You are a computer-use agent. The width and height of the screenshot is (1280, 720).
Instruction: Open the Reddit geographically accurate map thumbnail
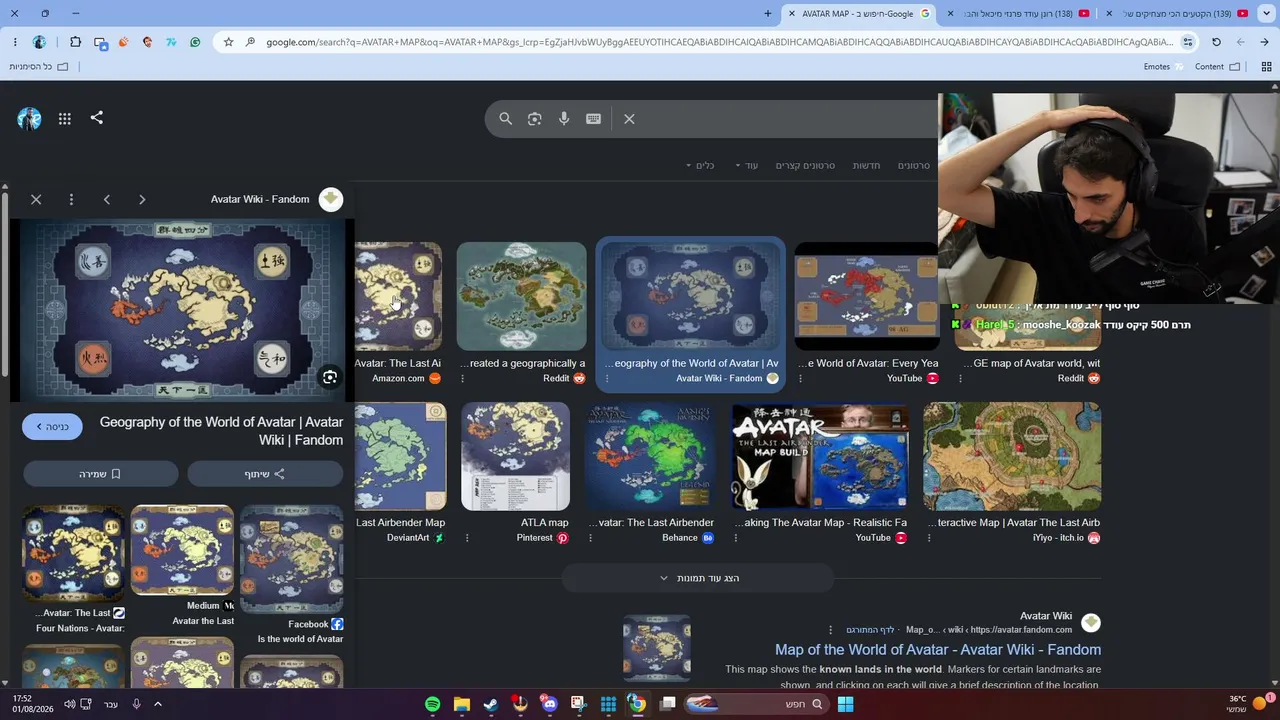click(x=521, y=296)
